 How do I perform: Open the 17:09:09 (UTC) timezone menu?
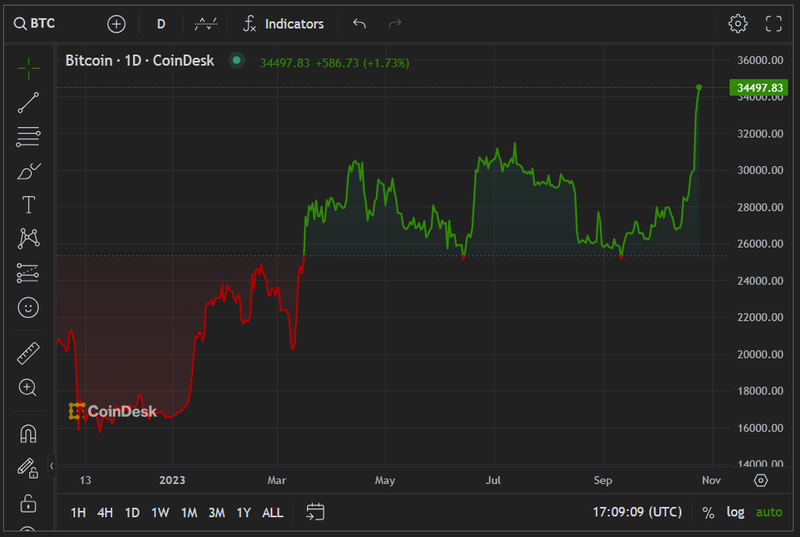tap(637, 512)
